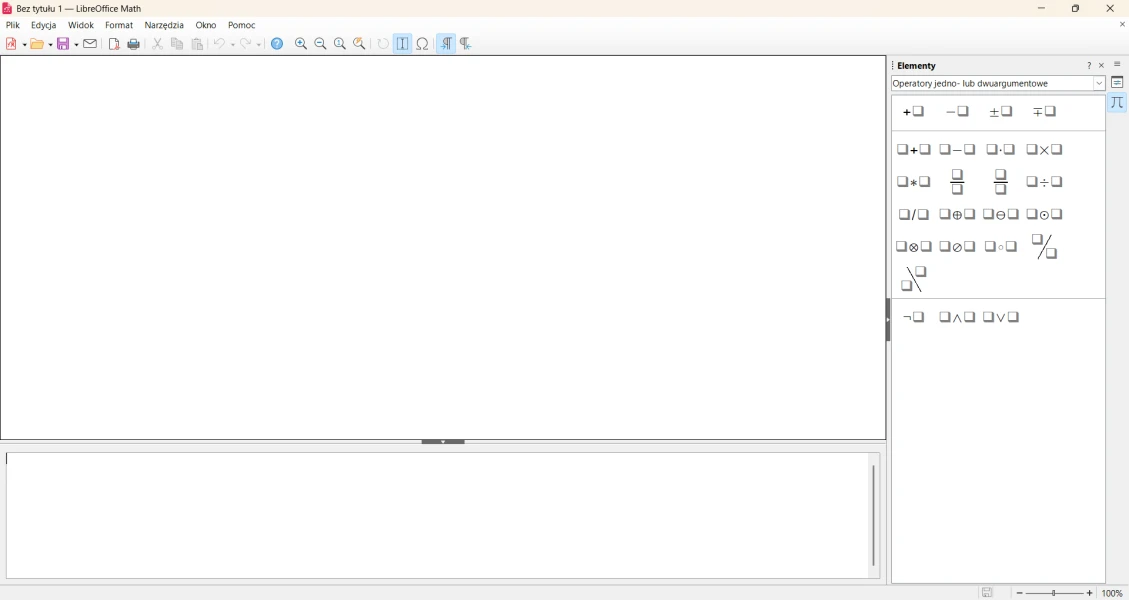
Task: Click the sidebar hide handle
Action: point(888,320)
